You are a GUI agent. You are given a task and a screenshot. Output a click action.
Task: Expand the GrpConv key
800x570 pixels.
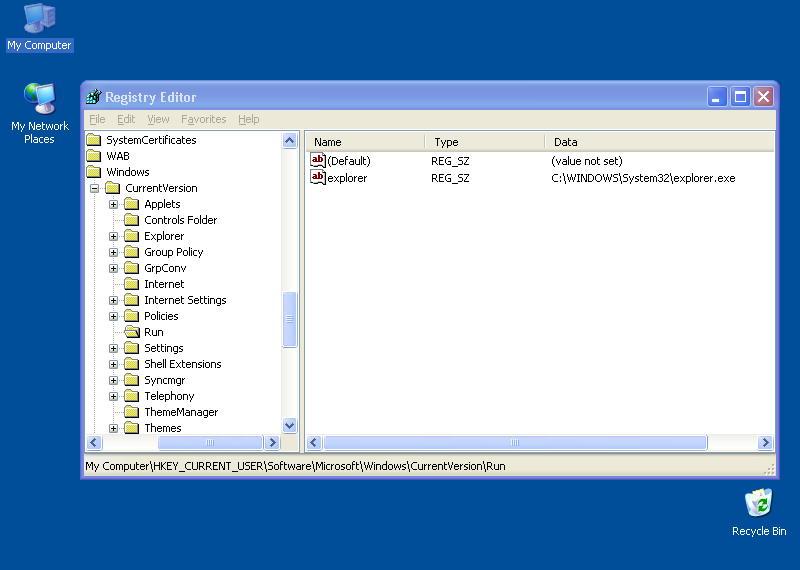[x=113, y=268]
